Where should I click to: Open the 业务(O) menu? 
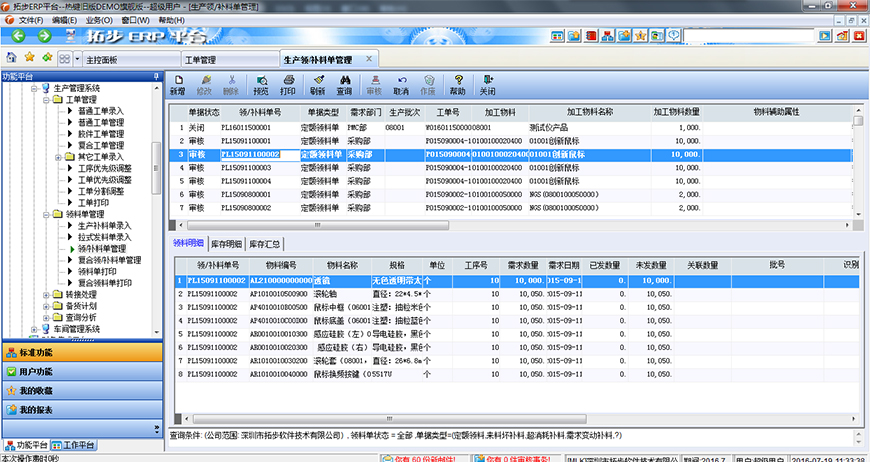coord(98,19)
